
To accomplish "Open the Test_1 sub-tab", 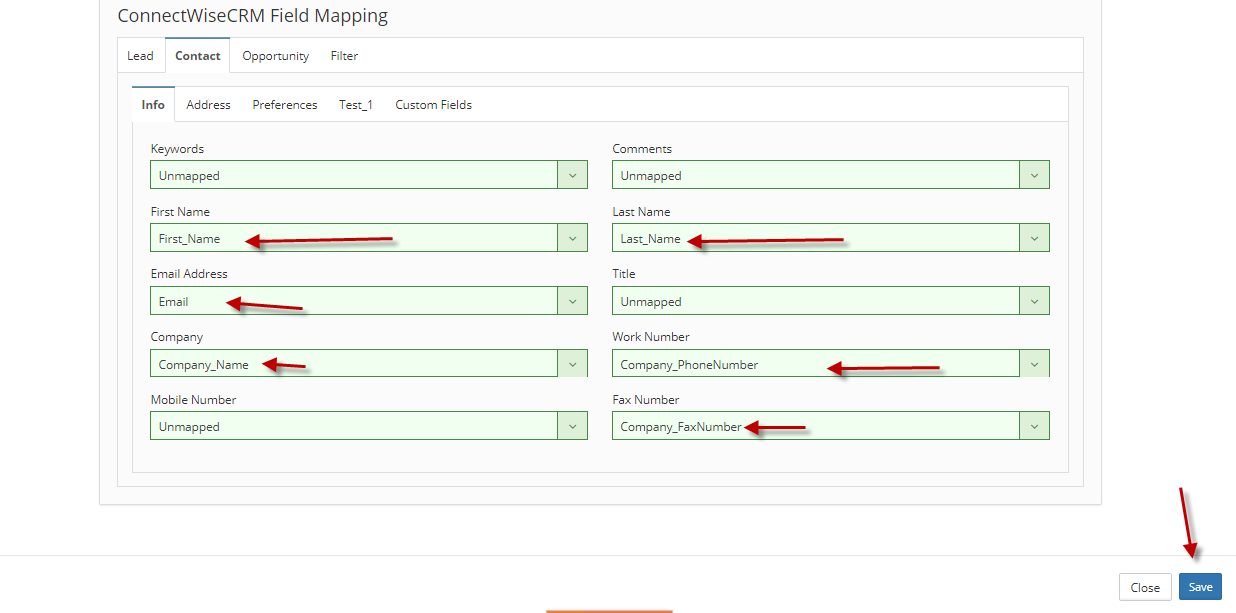I will click(x=356, y=104).
